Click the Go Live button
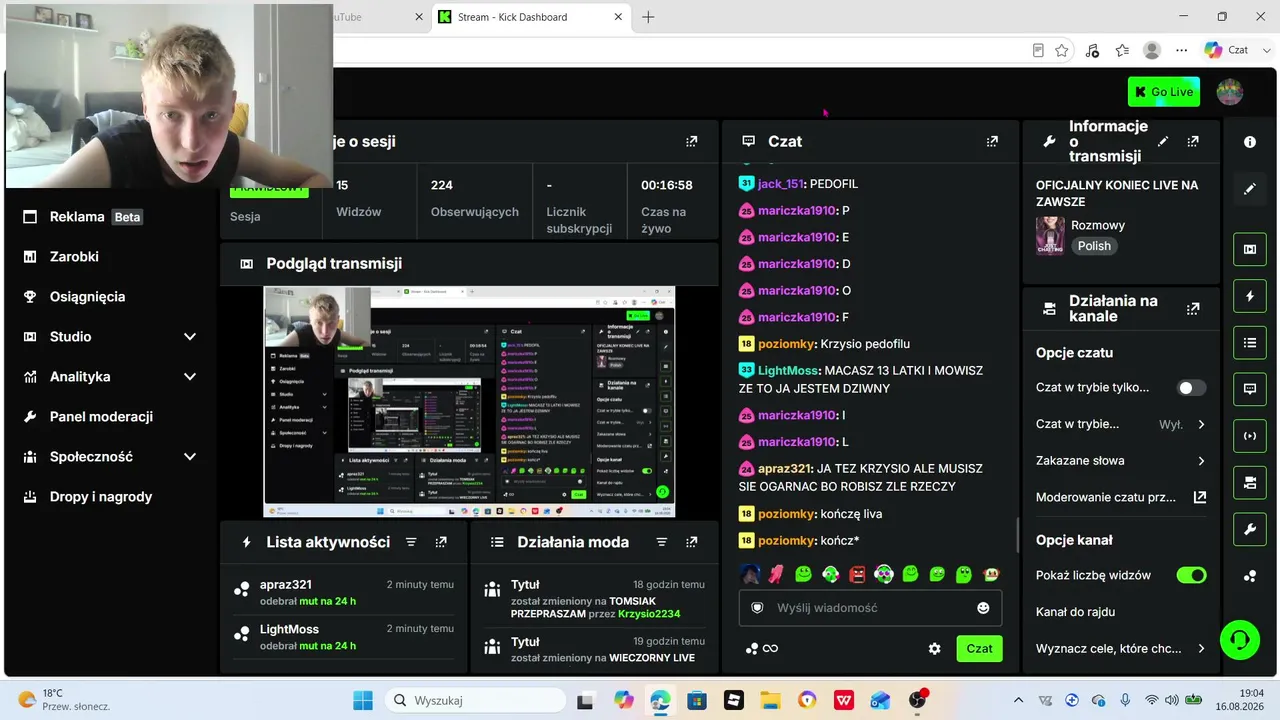The width and height of the screenshot is (1280, 720). [x=1164, y=92]
